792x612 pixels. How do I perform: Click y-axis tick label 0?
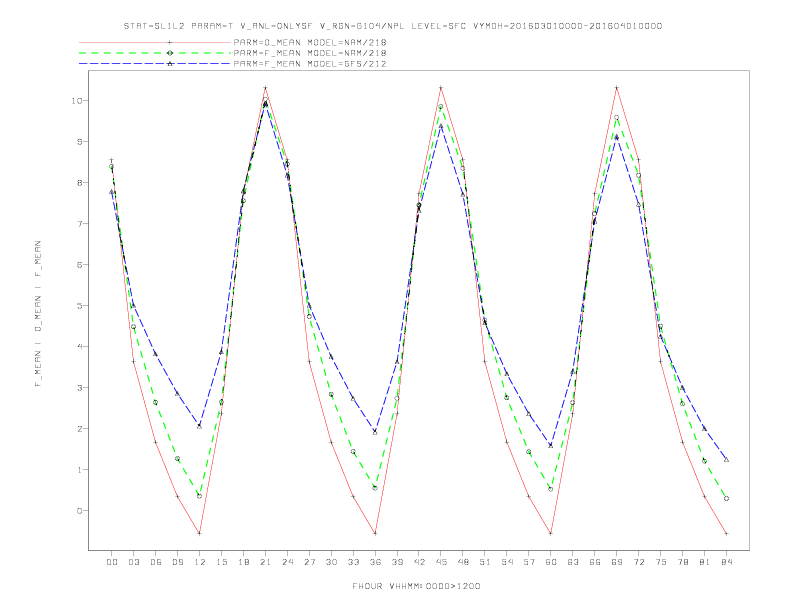pos(79,511)
